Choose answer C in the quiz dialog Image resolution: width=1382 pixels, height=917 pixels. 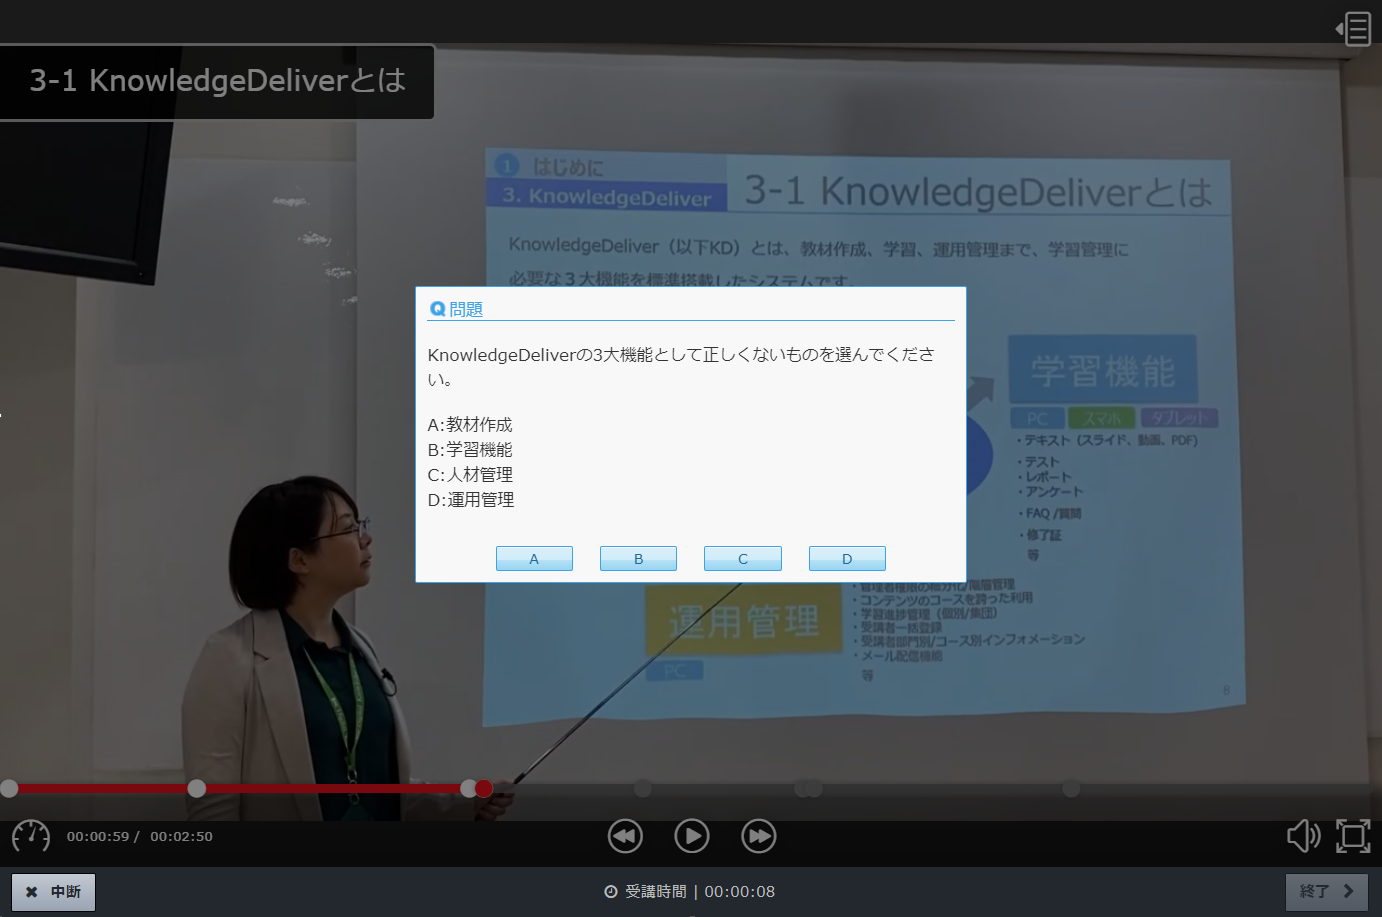coord(743,558)
